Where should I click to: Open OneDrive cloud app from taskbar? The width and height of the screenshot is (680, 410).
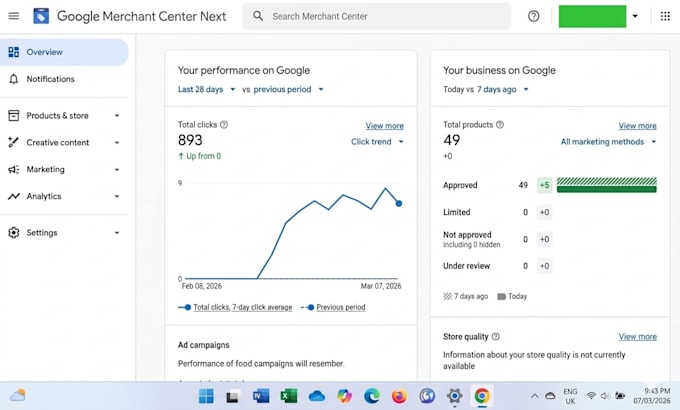point(317,396)
